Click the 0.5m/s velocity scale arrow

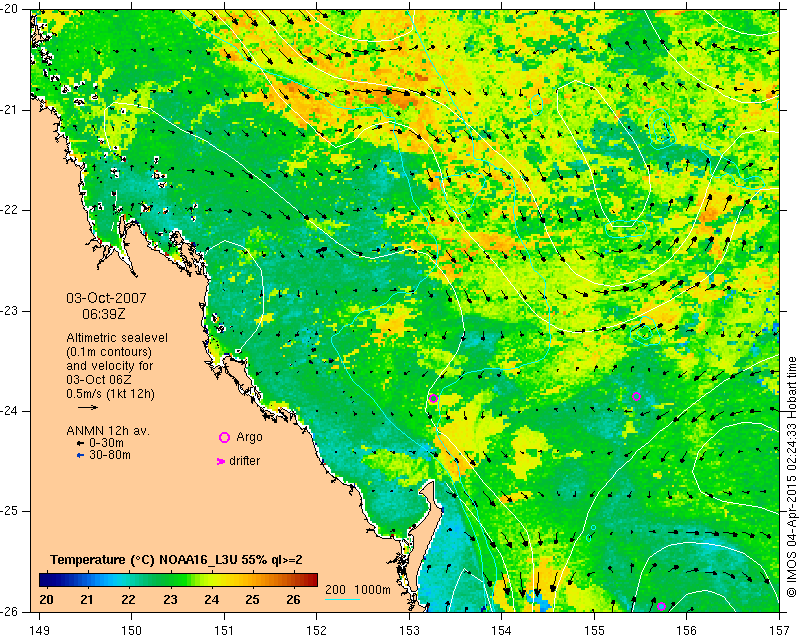88,407
